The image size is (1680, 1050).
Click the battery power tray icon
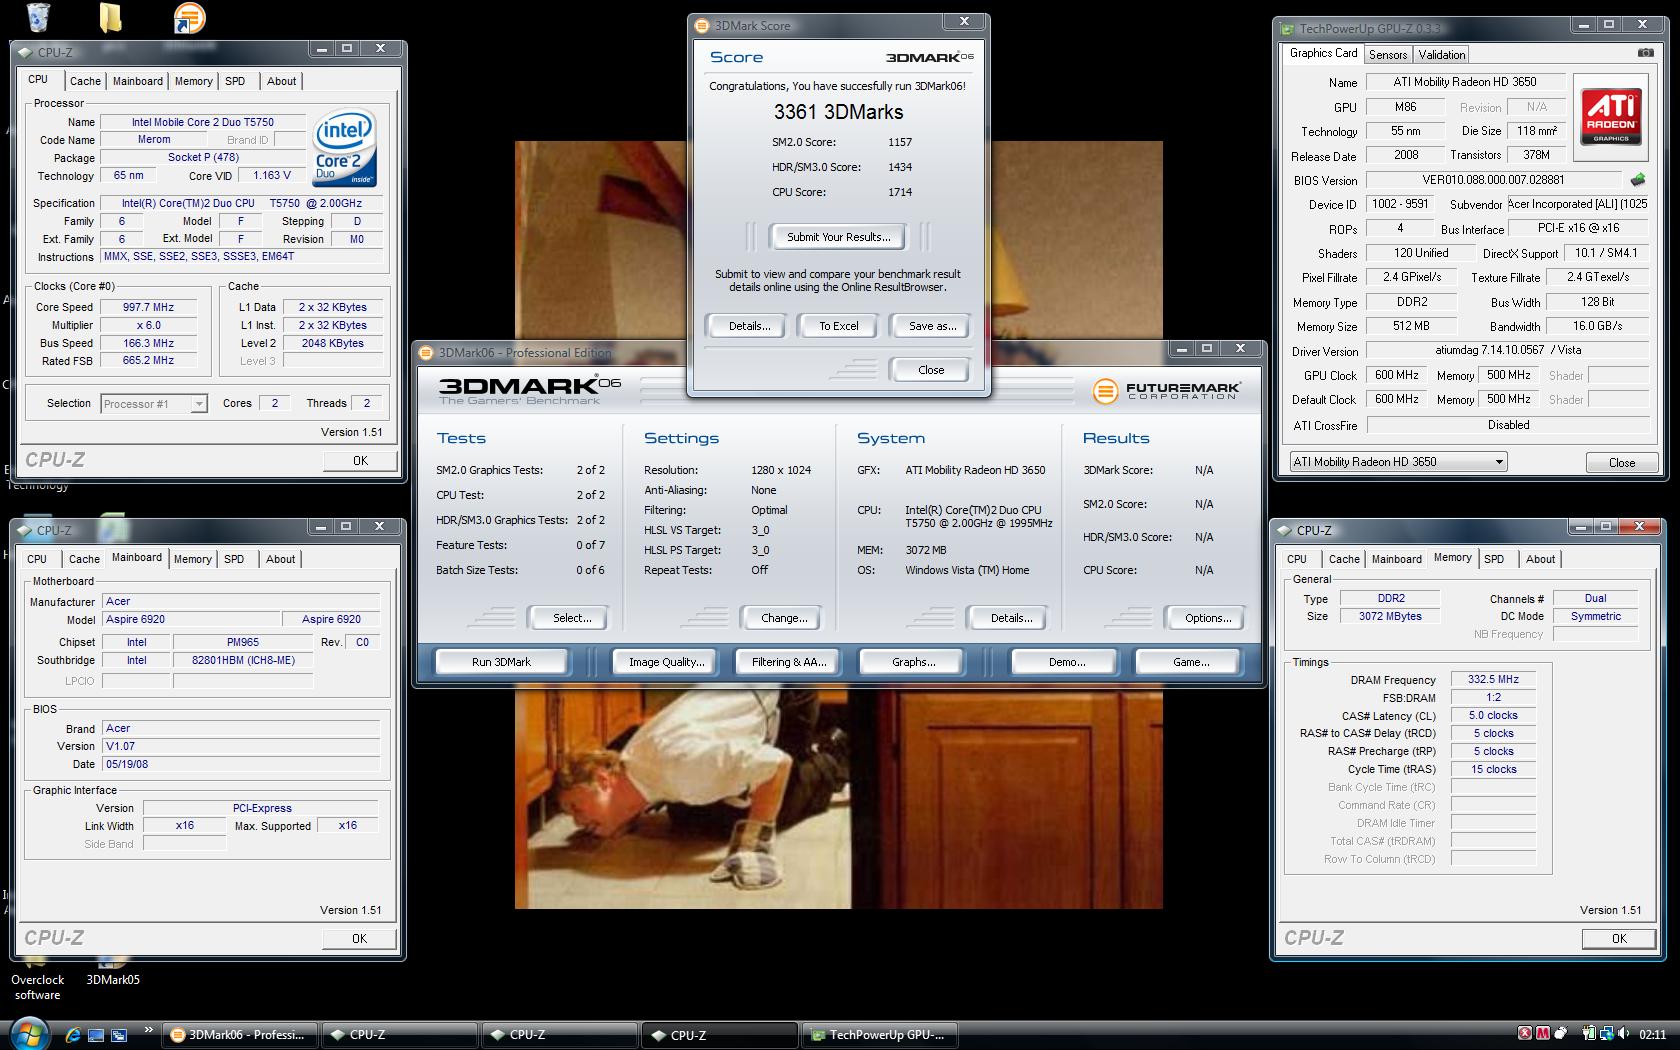1589,1034
